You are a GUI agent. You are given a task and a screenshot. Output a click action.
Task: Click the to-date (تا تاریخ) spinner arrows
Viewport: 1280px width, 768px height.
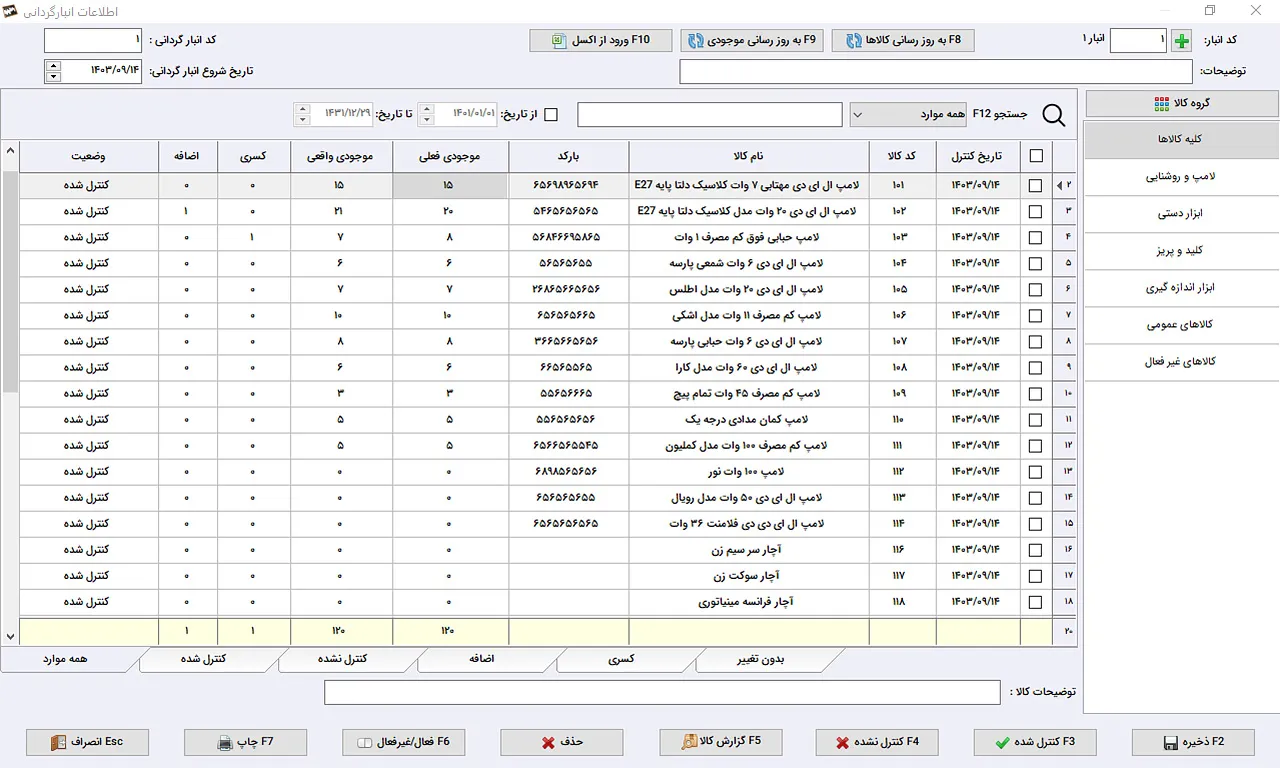click(302, 115)
